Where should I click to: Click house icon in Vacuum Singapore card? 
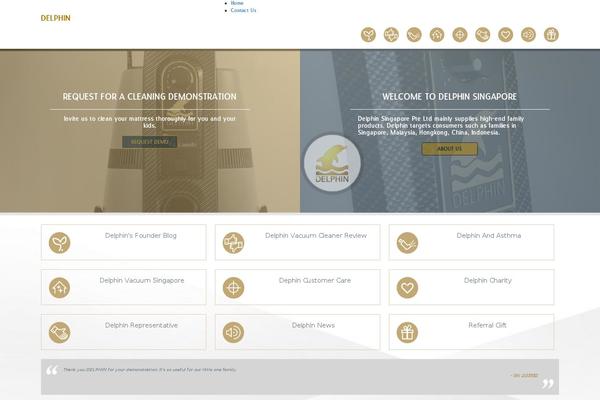pyautogui.click(x=59, y=287)
